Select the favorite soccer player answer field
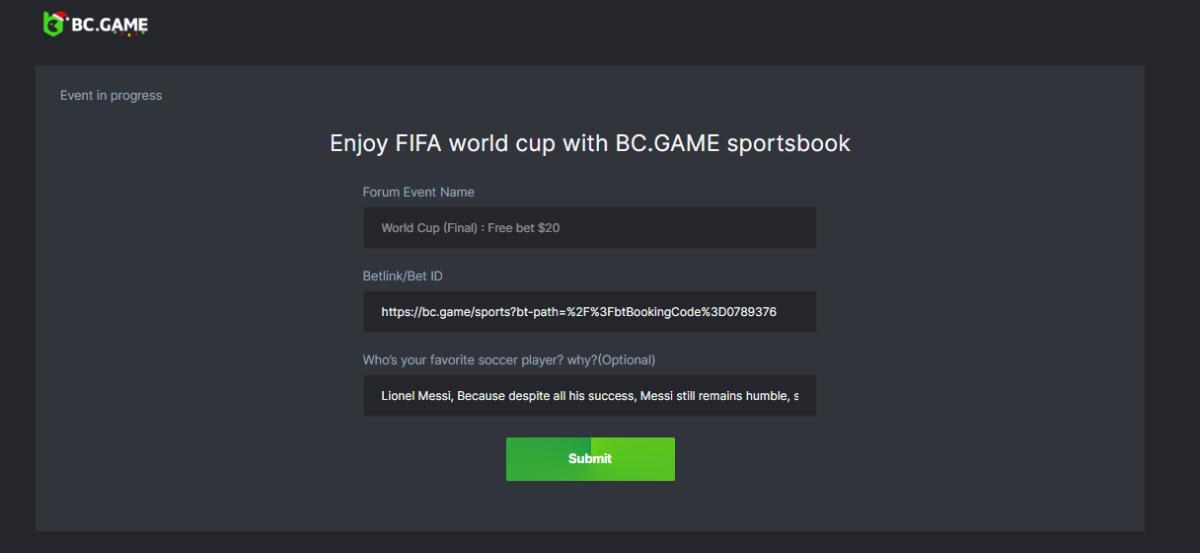Screen dimensions: 1200x553 pos(589,396)
